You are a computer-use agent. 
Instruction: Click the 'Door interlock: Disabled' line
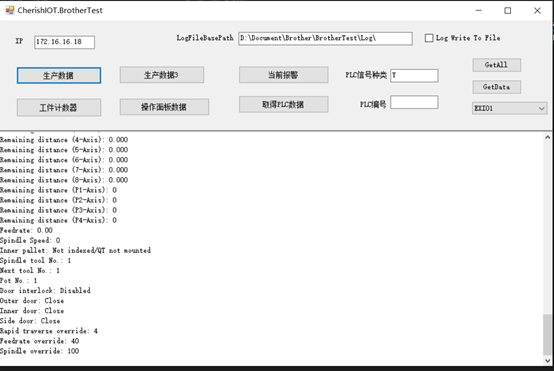pyautogui.click(x=45, y=291)
